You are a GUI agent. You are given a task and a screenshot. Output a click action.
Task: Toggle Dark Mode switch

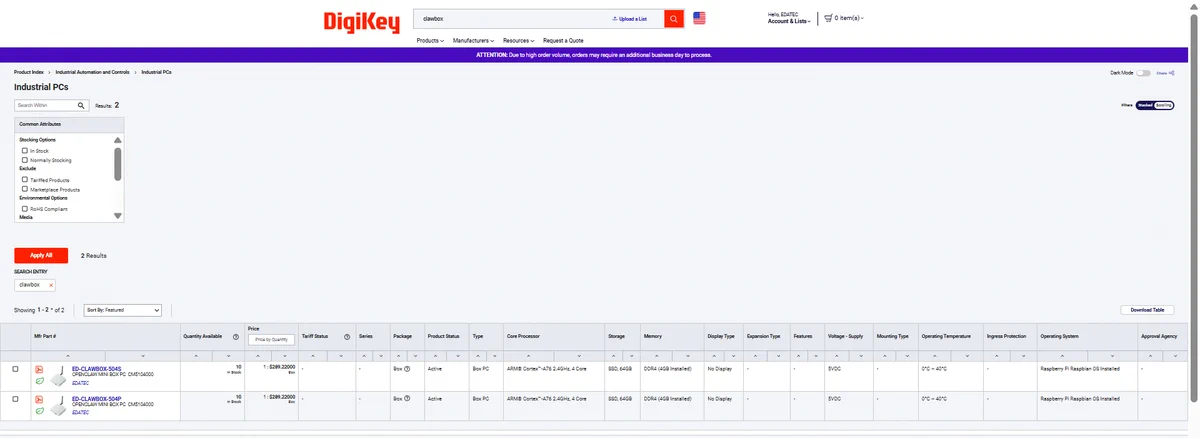(x=1143, y=73)
